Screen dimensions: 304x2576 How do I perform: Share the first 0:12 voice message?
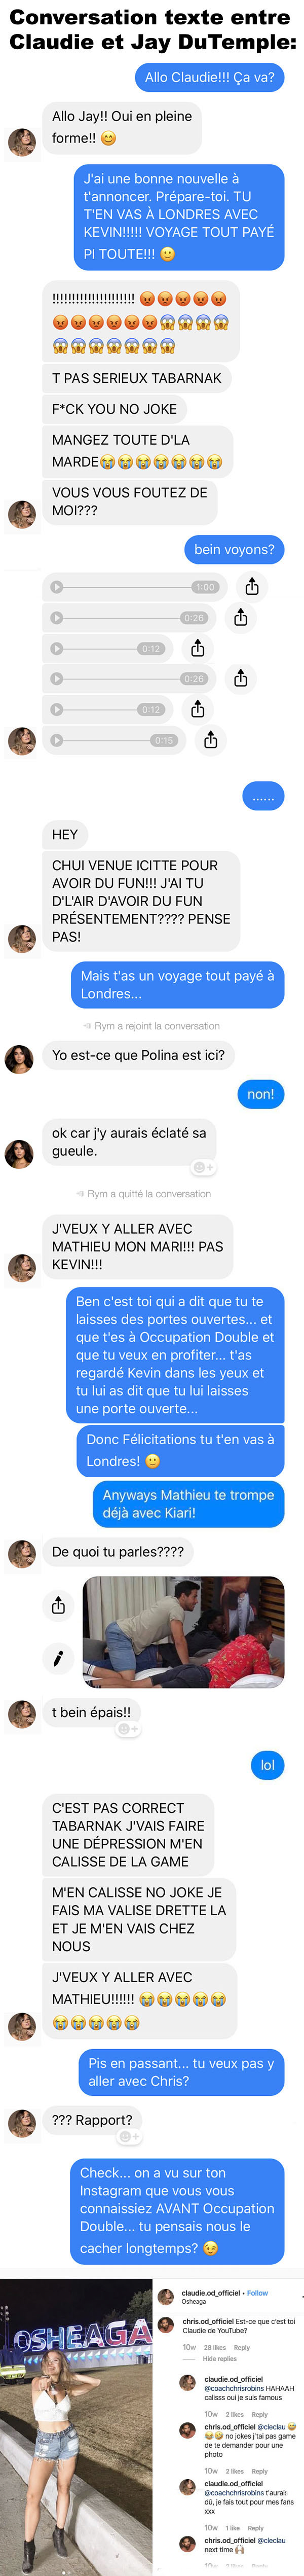(198, 648)
